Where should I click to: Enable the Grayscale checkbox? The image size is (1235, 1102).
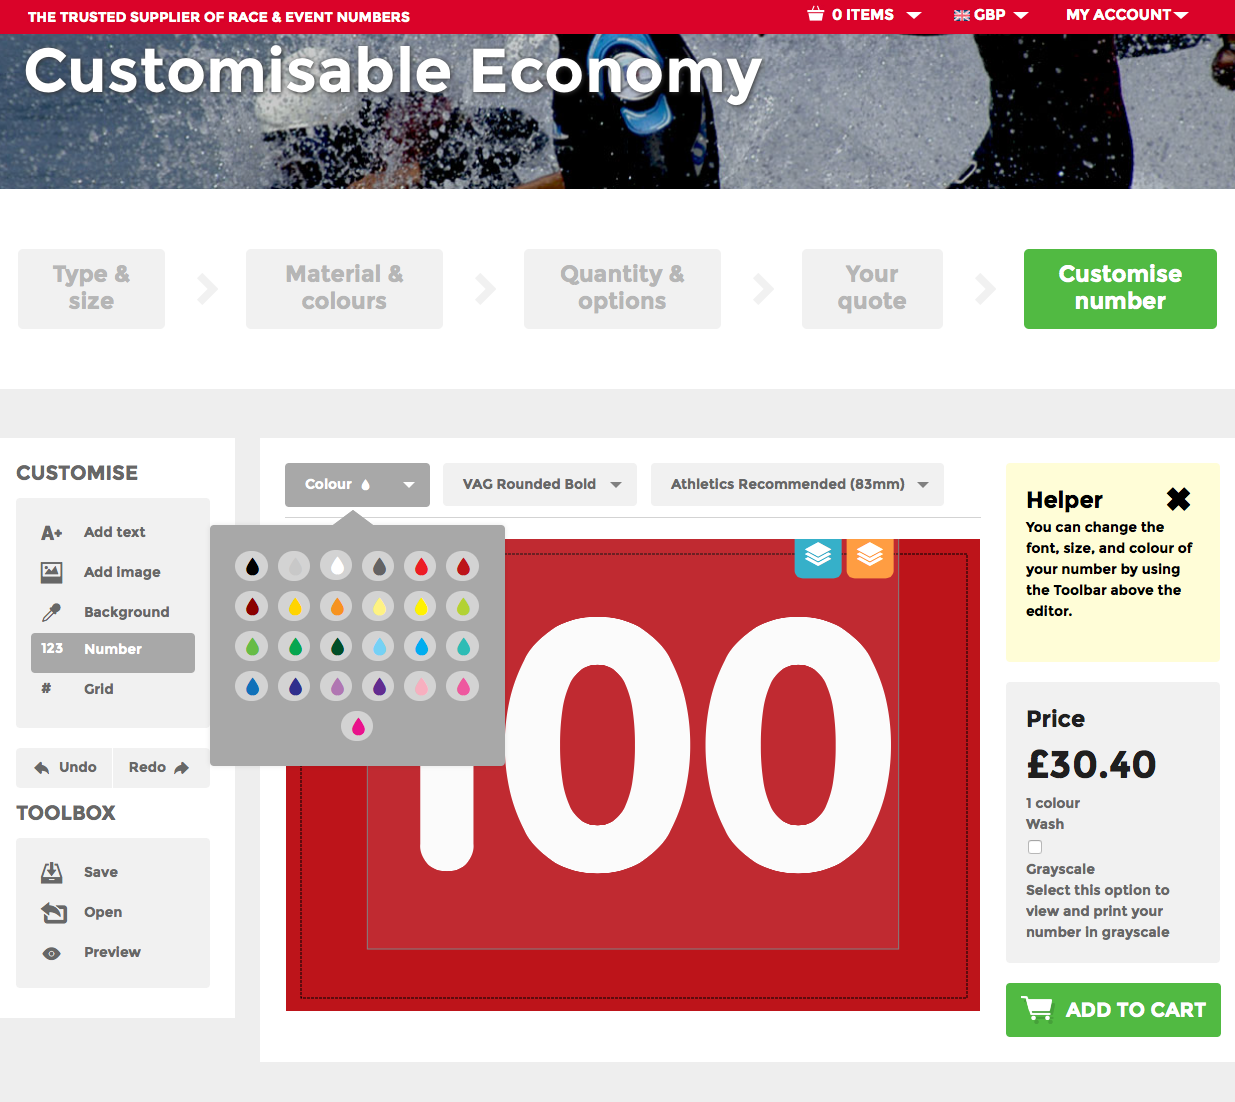tap(1035, 847)
